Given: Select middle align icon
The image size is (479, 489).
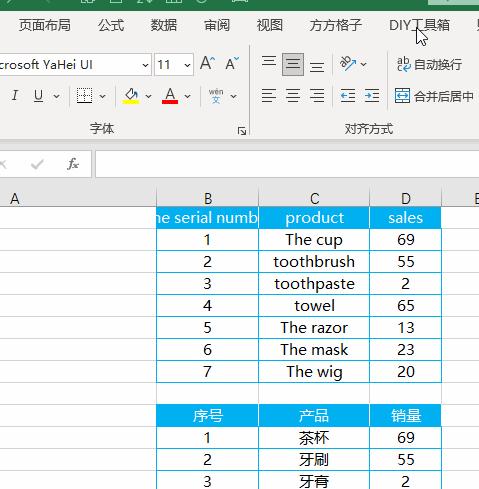Looking at the screenshot, I should pyautogui.click(x=293, y=64).
